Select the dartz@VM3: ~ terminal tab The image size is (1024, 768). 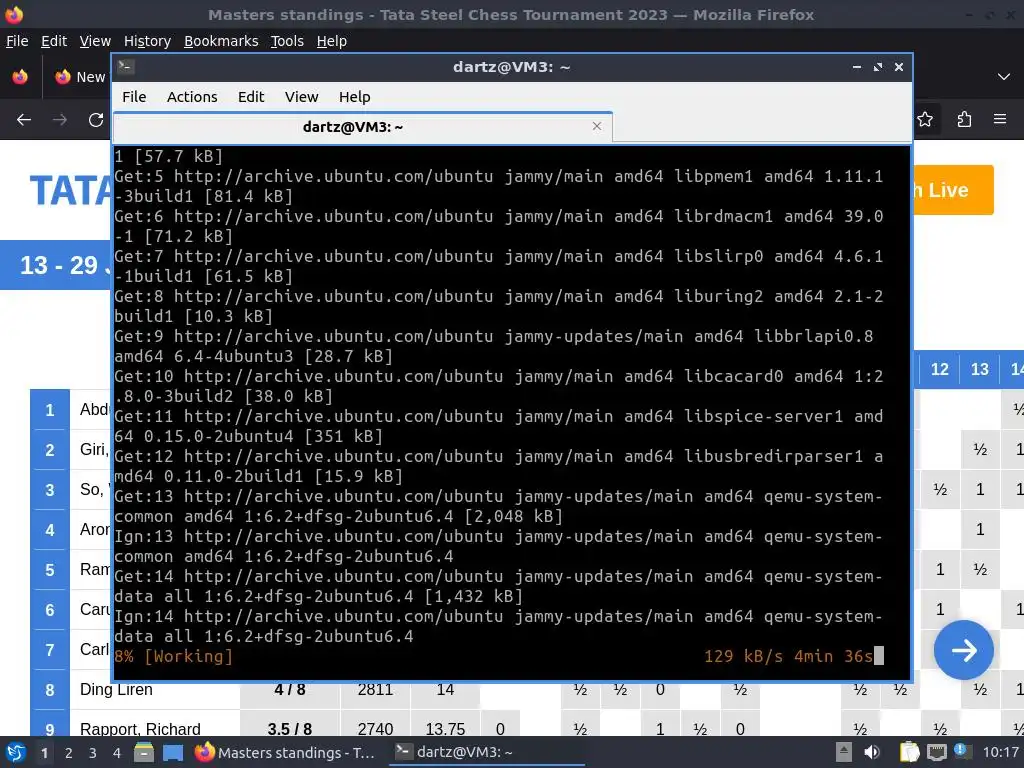(363, 127)
